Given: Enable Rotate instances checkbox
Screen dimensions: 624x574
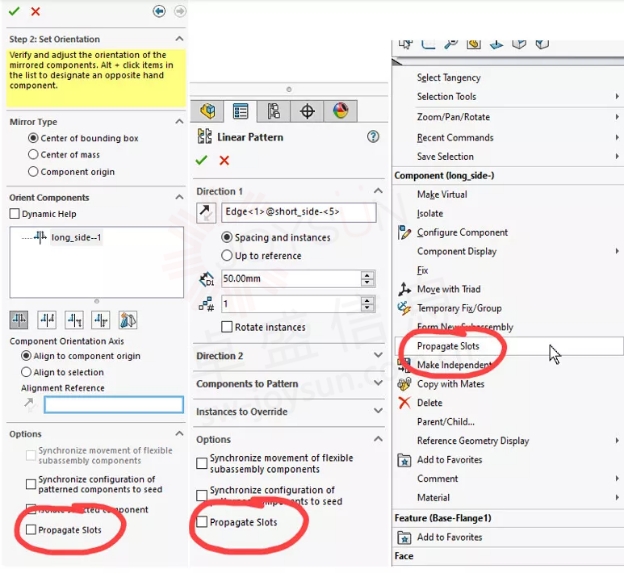Looking at the screenshot, I should click(x=227, y=327).
